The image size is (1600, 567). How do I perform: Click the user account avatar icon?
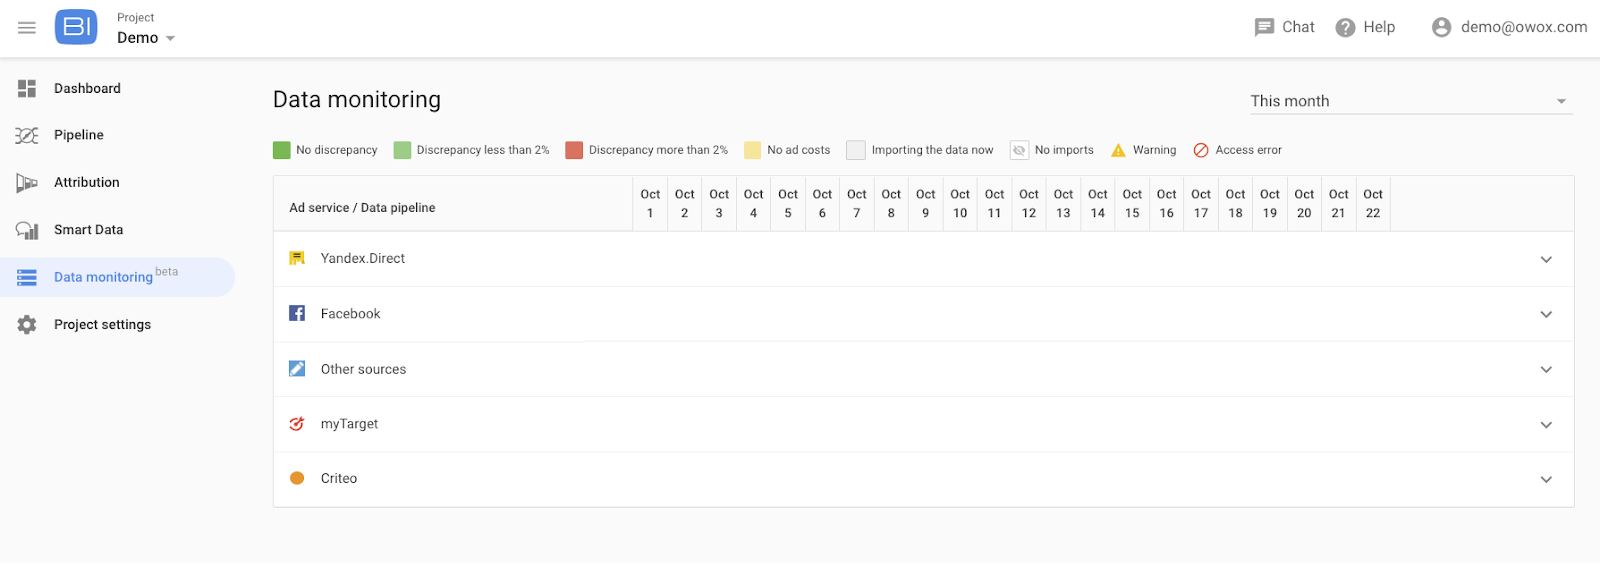[1441, 28]
